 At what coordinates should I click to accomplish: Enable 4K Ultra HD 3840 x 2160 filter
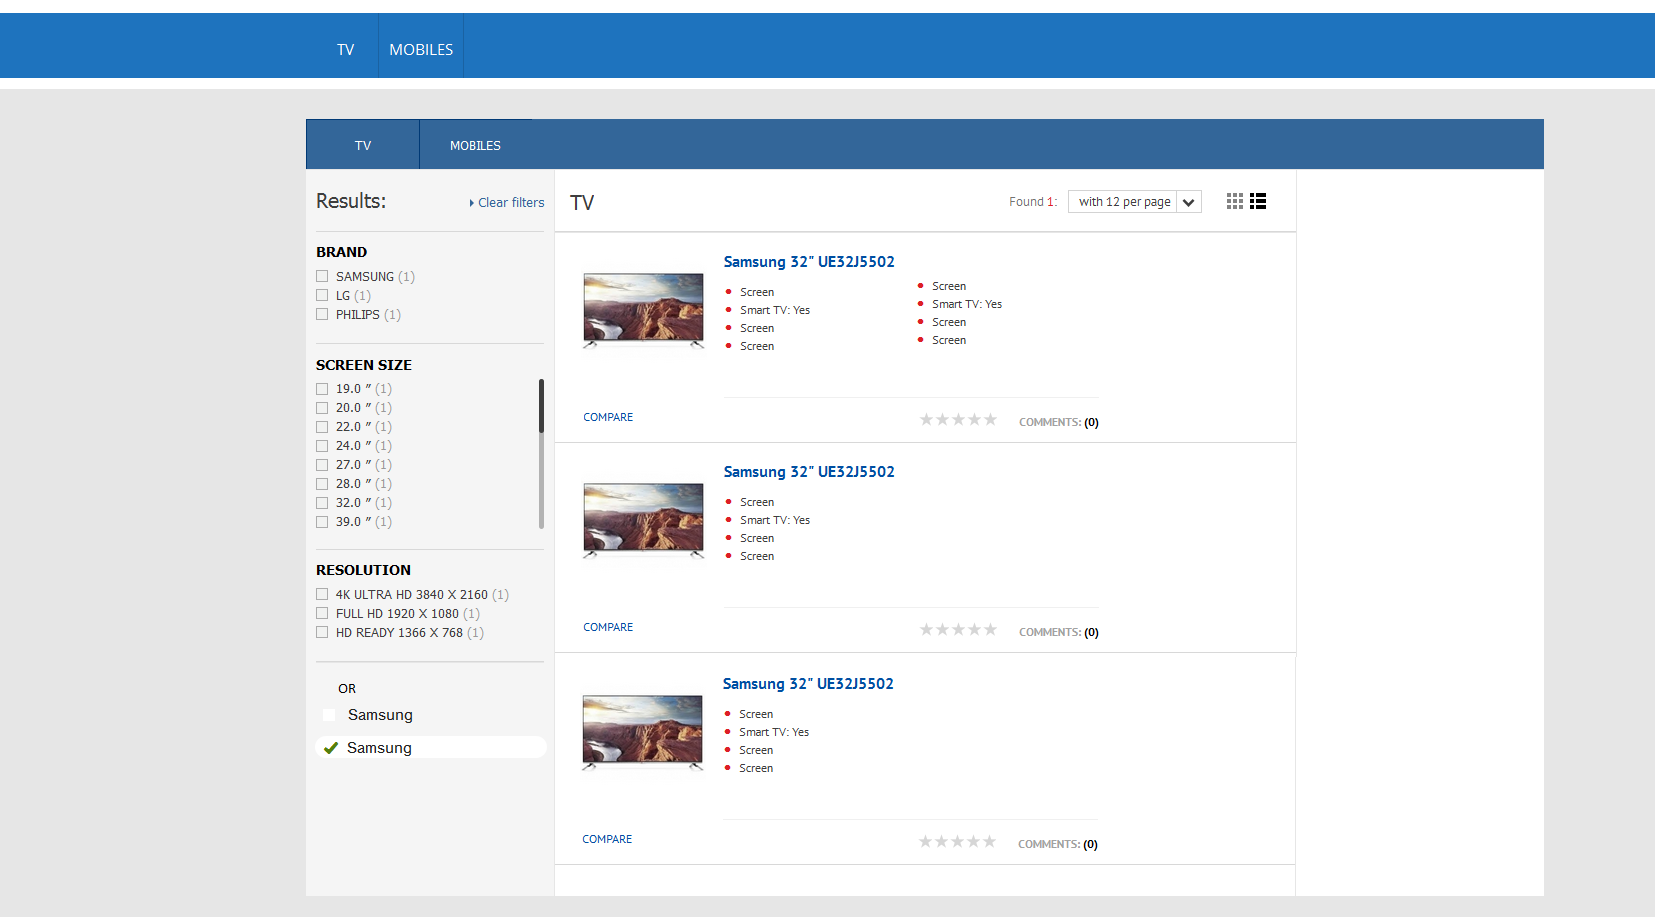tap(322, 594)
